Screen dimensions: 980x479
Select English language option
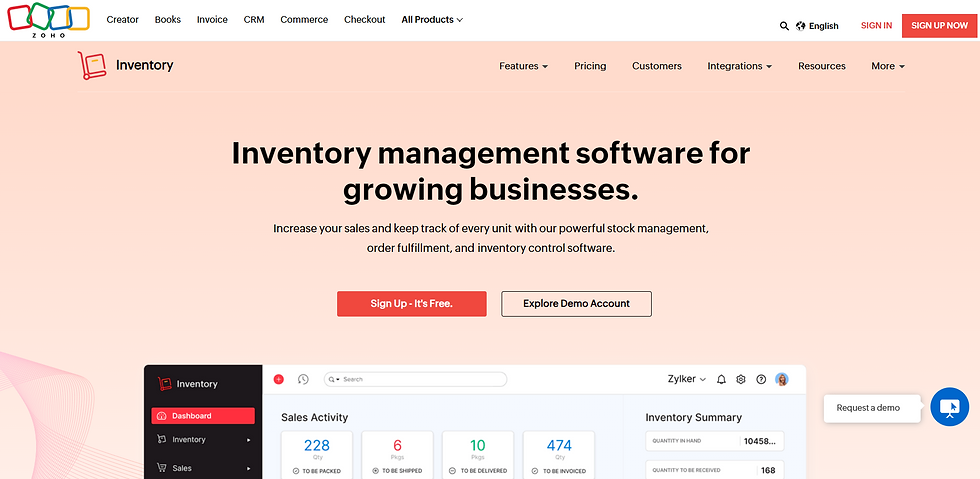(x=823, y=26)
